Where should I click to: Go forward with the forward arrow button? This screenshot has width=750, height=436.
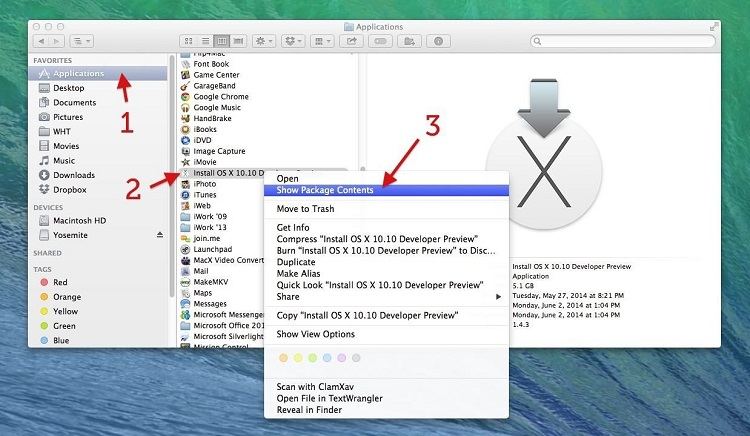56,41
